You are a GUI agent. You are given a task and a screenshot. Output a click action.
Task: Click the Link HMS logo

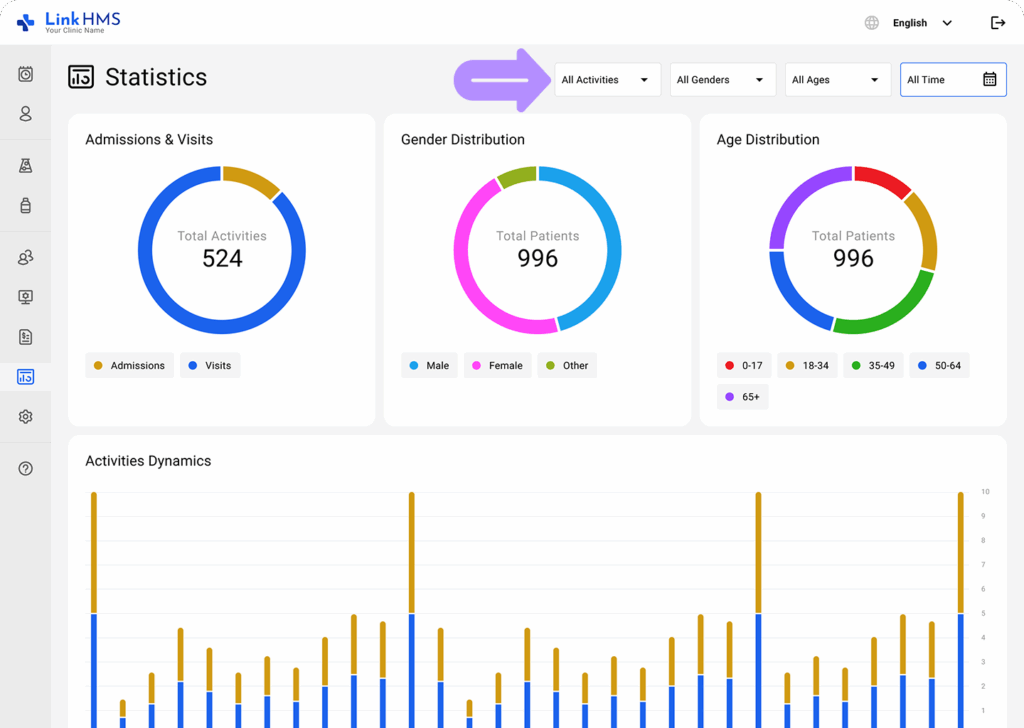(x=65, y=21)
